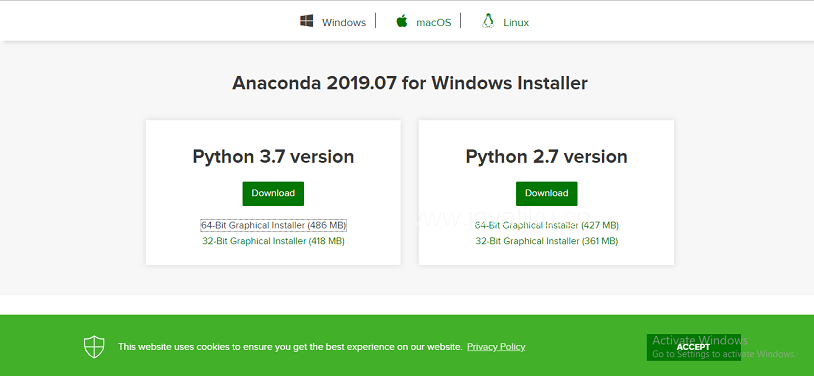This screenshot has width=814, height=376.
Task: Click the Python 2.7 version heading
Action: tap(546, 156)
